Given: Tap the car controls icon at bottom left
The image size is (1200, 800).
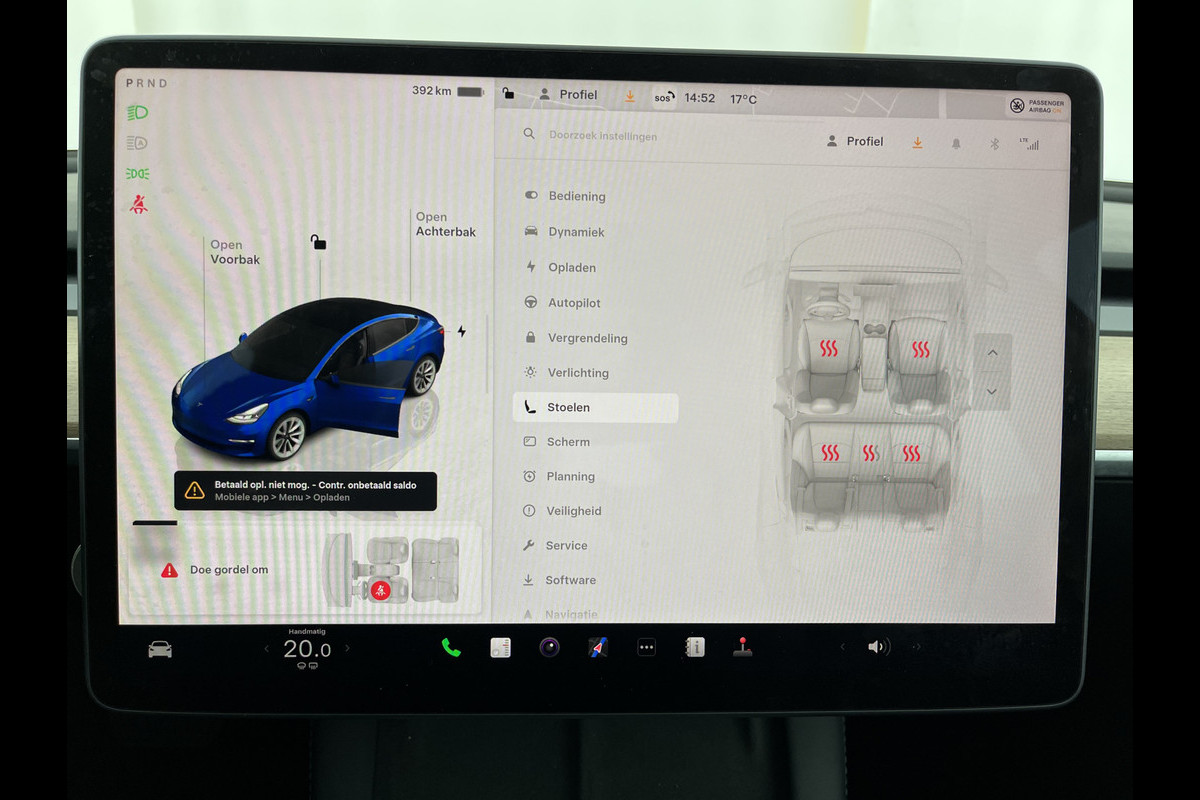Looking at the screenshot, I should [160, 650].
